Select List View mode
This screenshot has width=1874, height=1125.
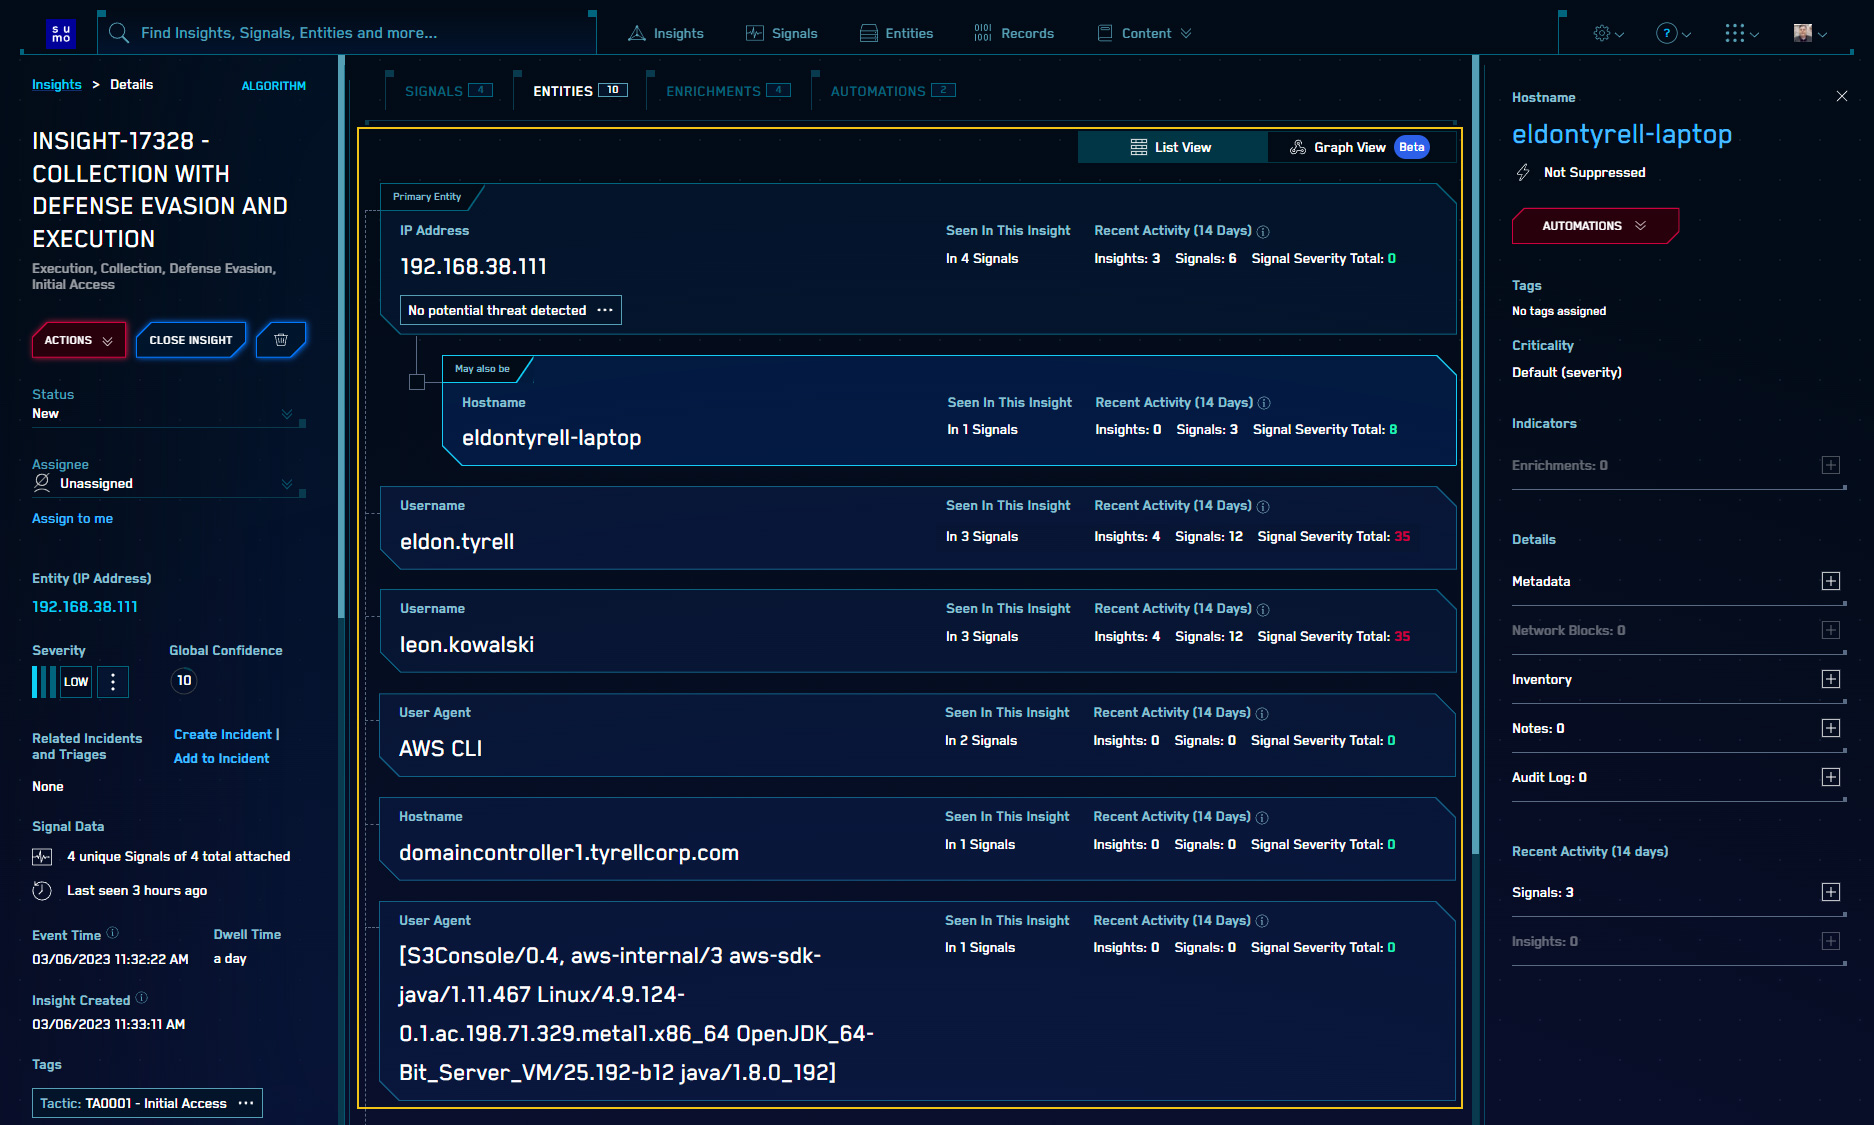1171,147
